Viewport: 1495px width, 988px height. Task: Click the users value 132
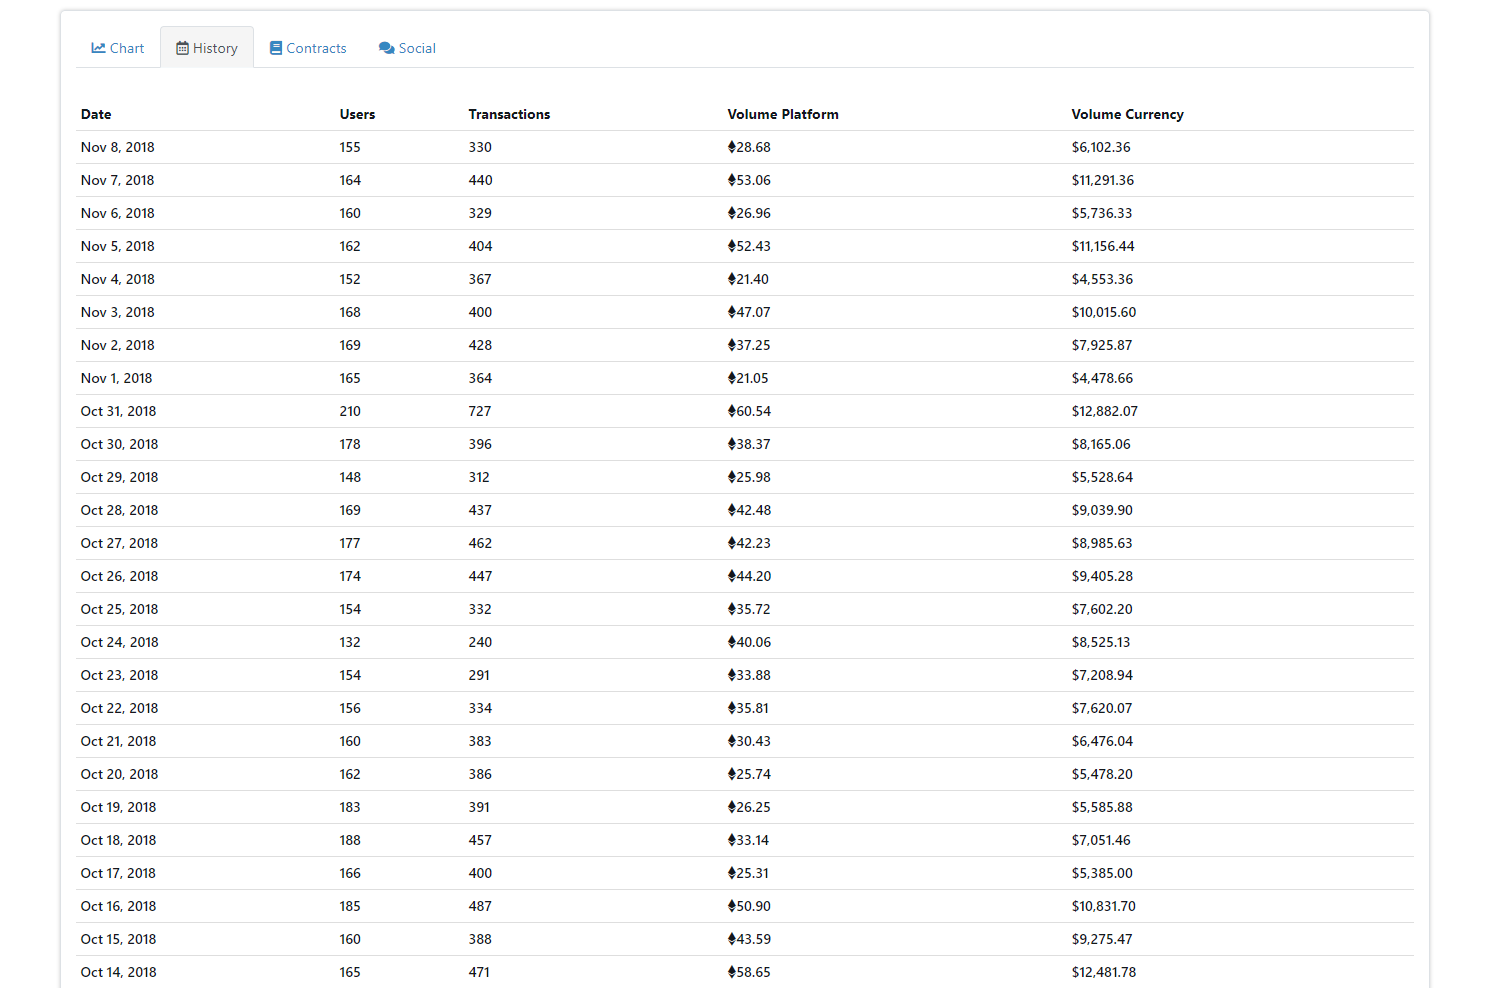coord(350,642)
